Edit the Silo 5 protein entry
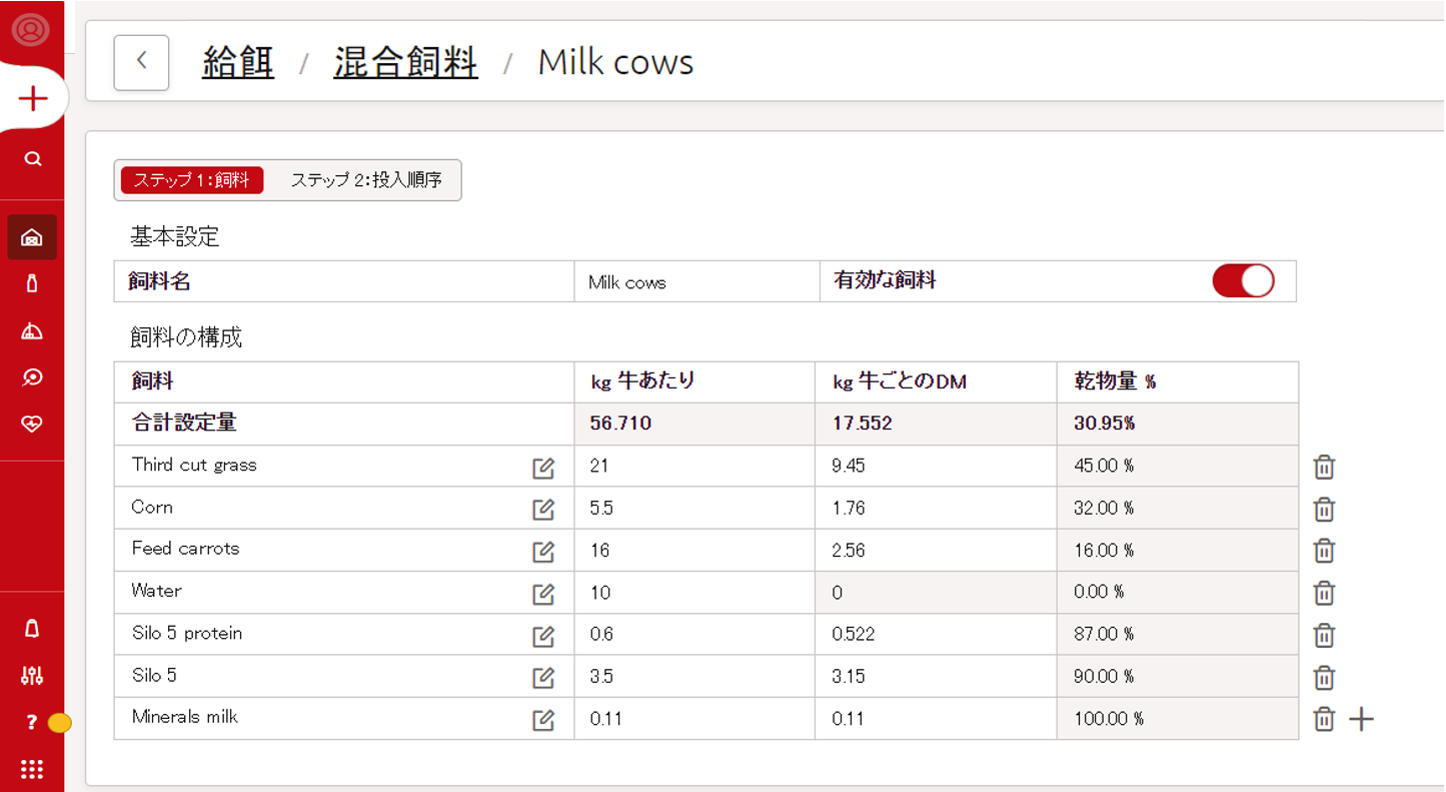This screenshot has width=1446, height=792. 543,635
